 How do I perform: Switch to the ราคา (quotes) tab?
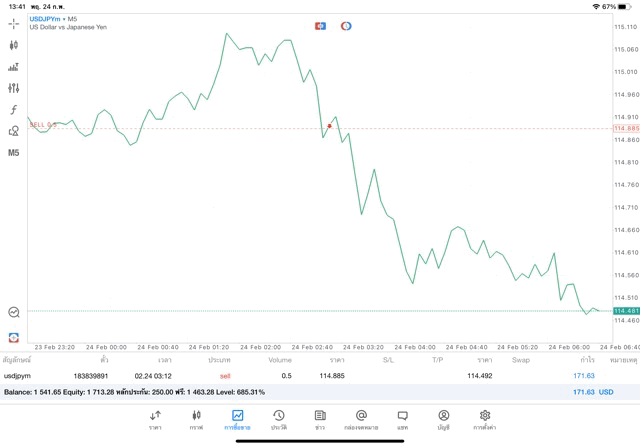155,420
